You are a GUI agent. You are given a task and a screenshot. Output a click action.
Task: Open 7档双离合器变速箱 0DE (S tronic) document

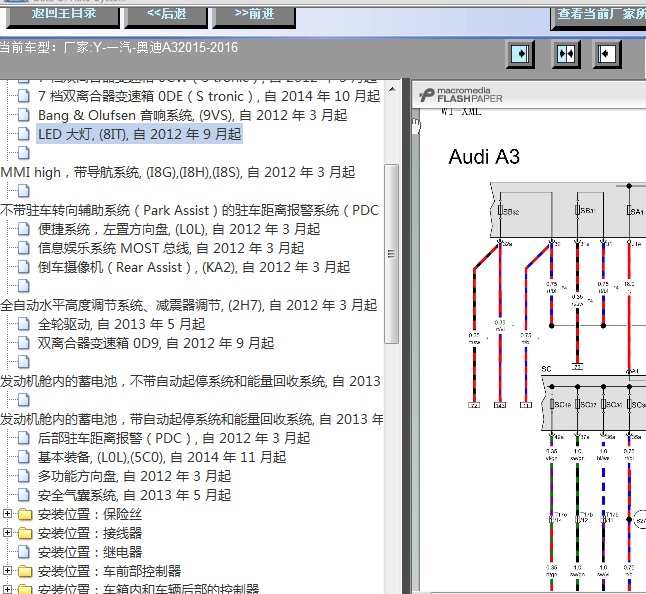tap(209, 96)
